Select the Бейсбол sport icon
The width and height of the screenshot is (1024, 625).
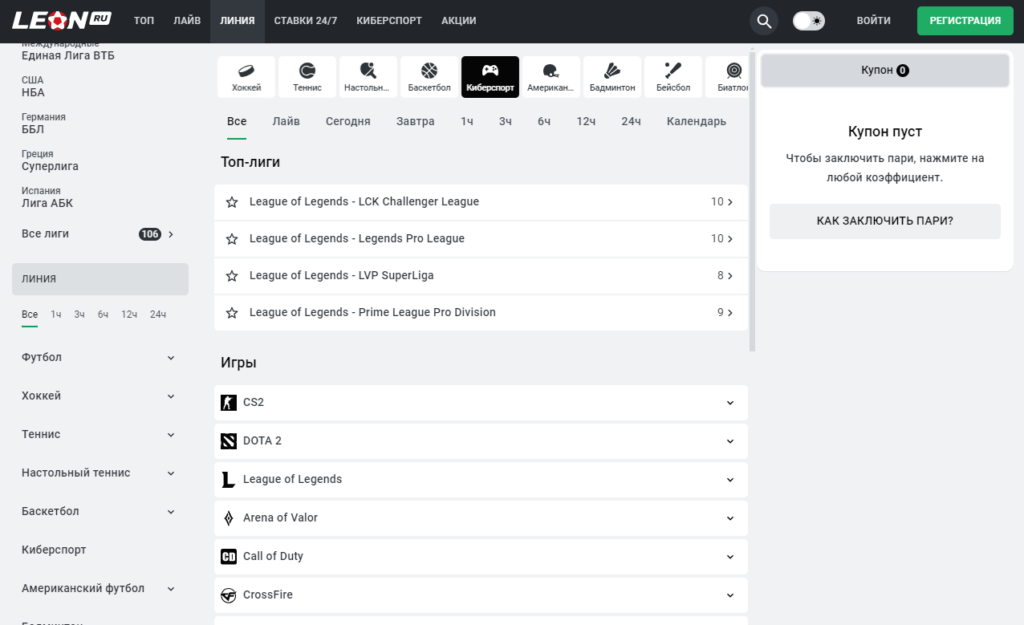[x=673, y=77]
